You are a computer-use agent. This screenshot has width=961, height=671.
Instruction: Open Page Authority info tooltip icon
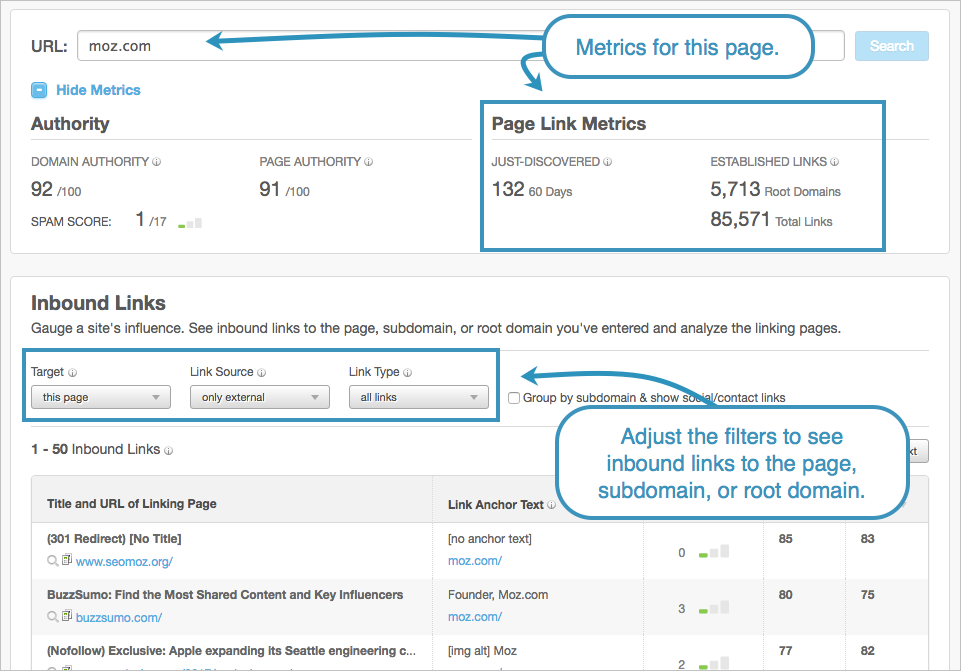pyautogui.click(x=368, y=162)
